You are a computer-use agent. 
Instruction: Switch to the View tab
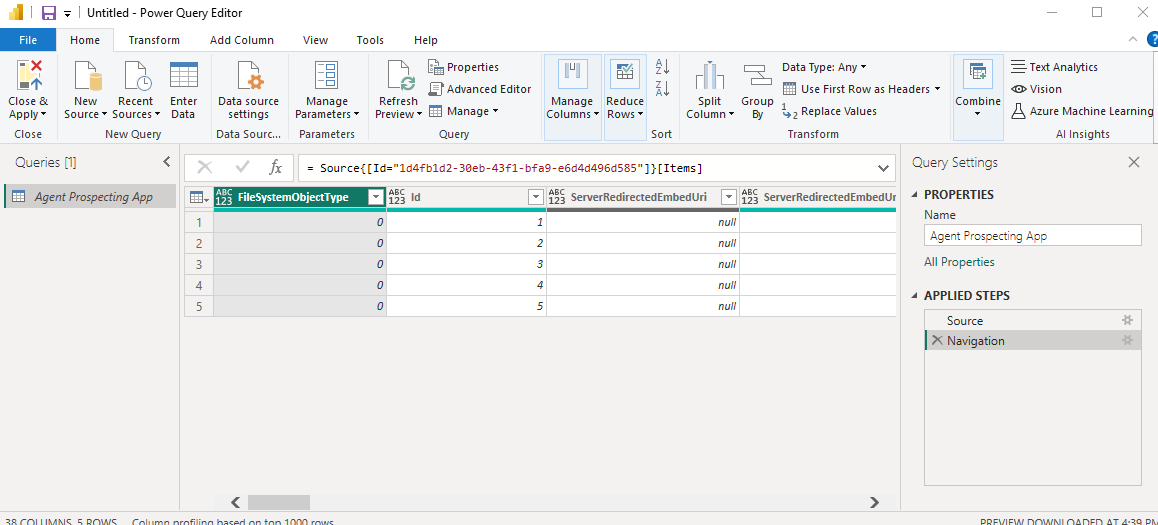point(315,40)
